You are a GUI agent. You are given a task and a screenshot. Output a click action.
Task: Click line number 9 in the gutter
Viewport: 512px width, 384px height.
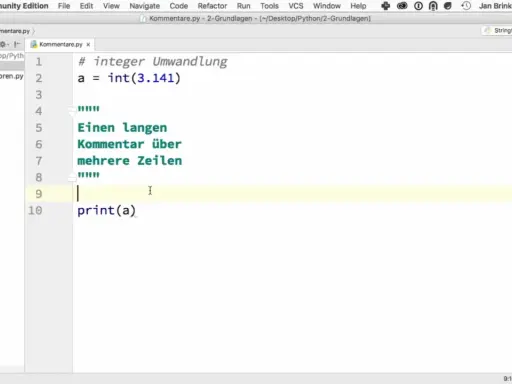39,194
